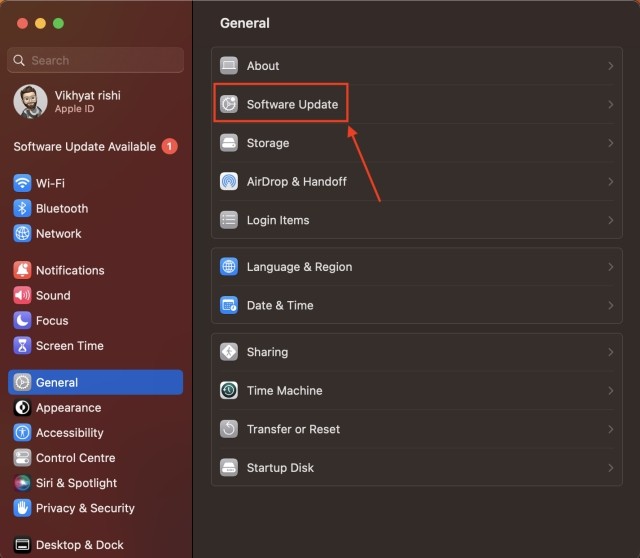Click the Appearance icon in sidebar

(x=22, y=407)
